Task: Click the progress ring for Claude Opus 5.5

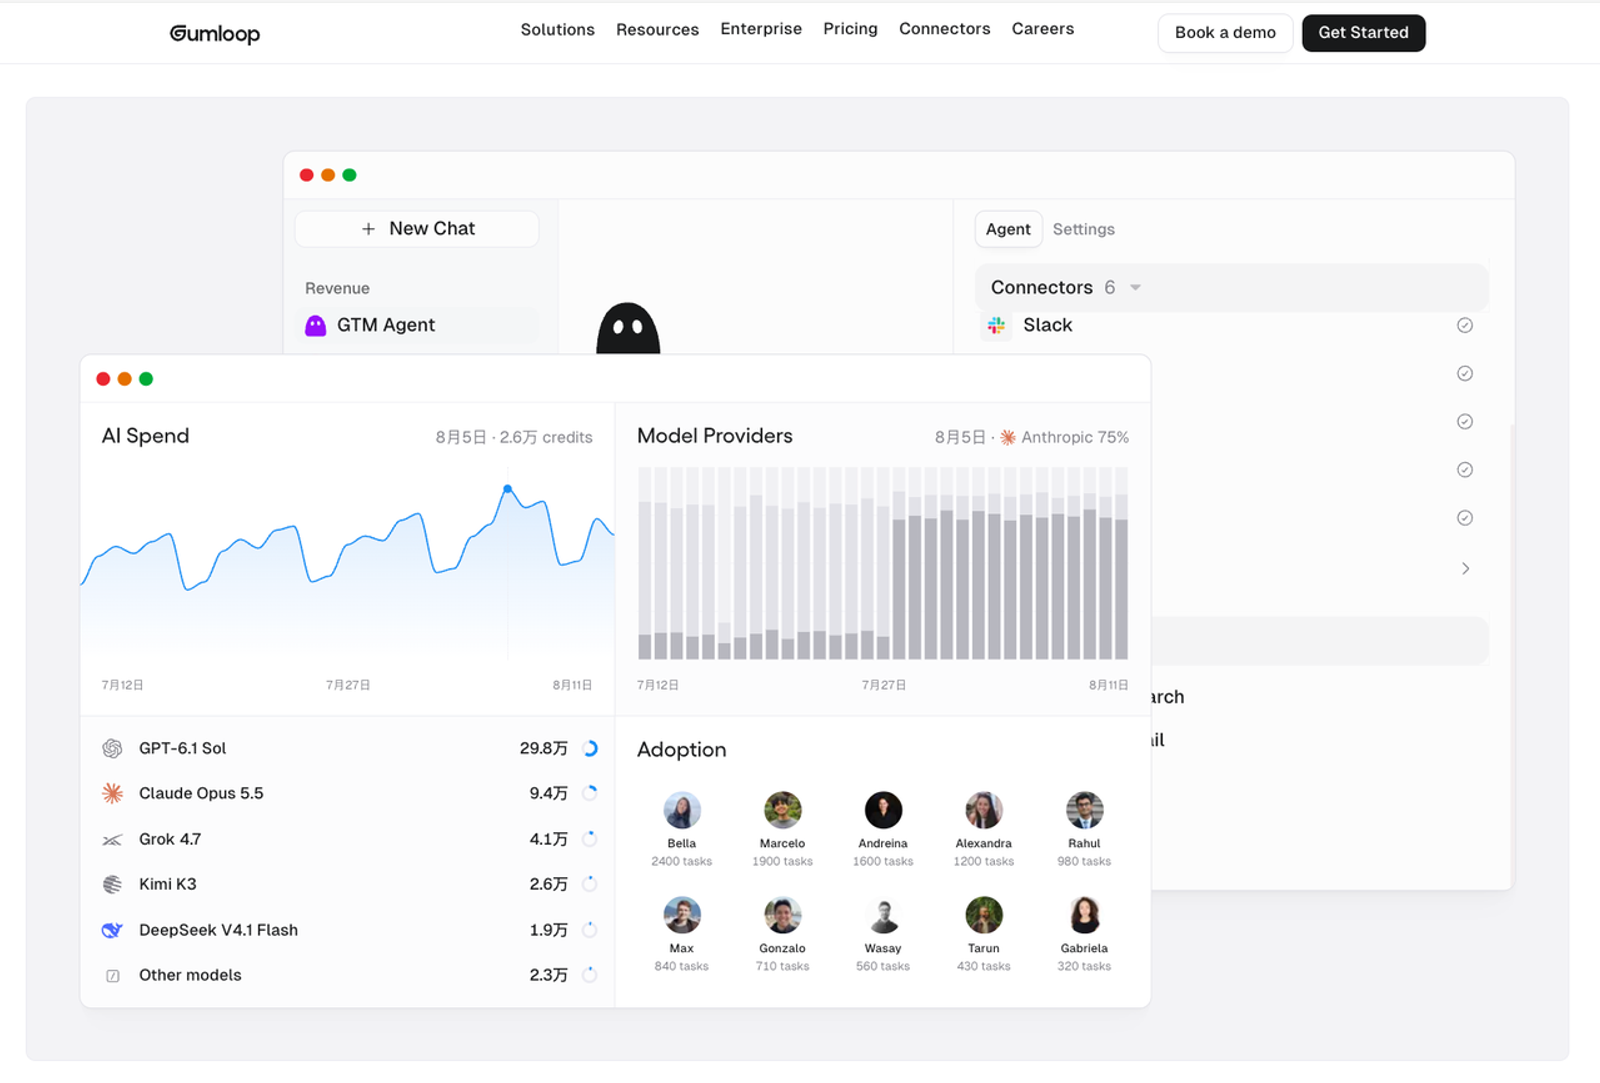Action: coord(590,793)
